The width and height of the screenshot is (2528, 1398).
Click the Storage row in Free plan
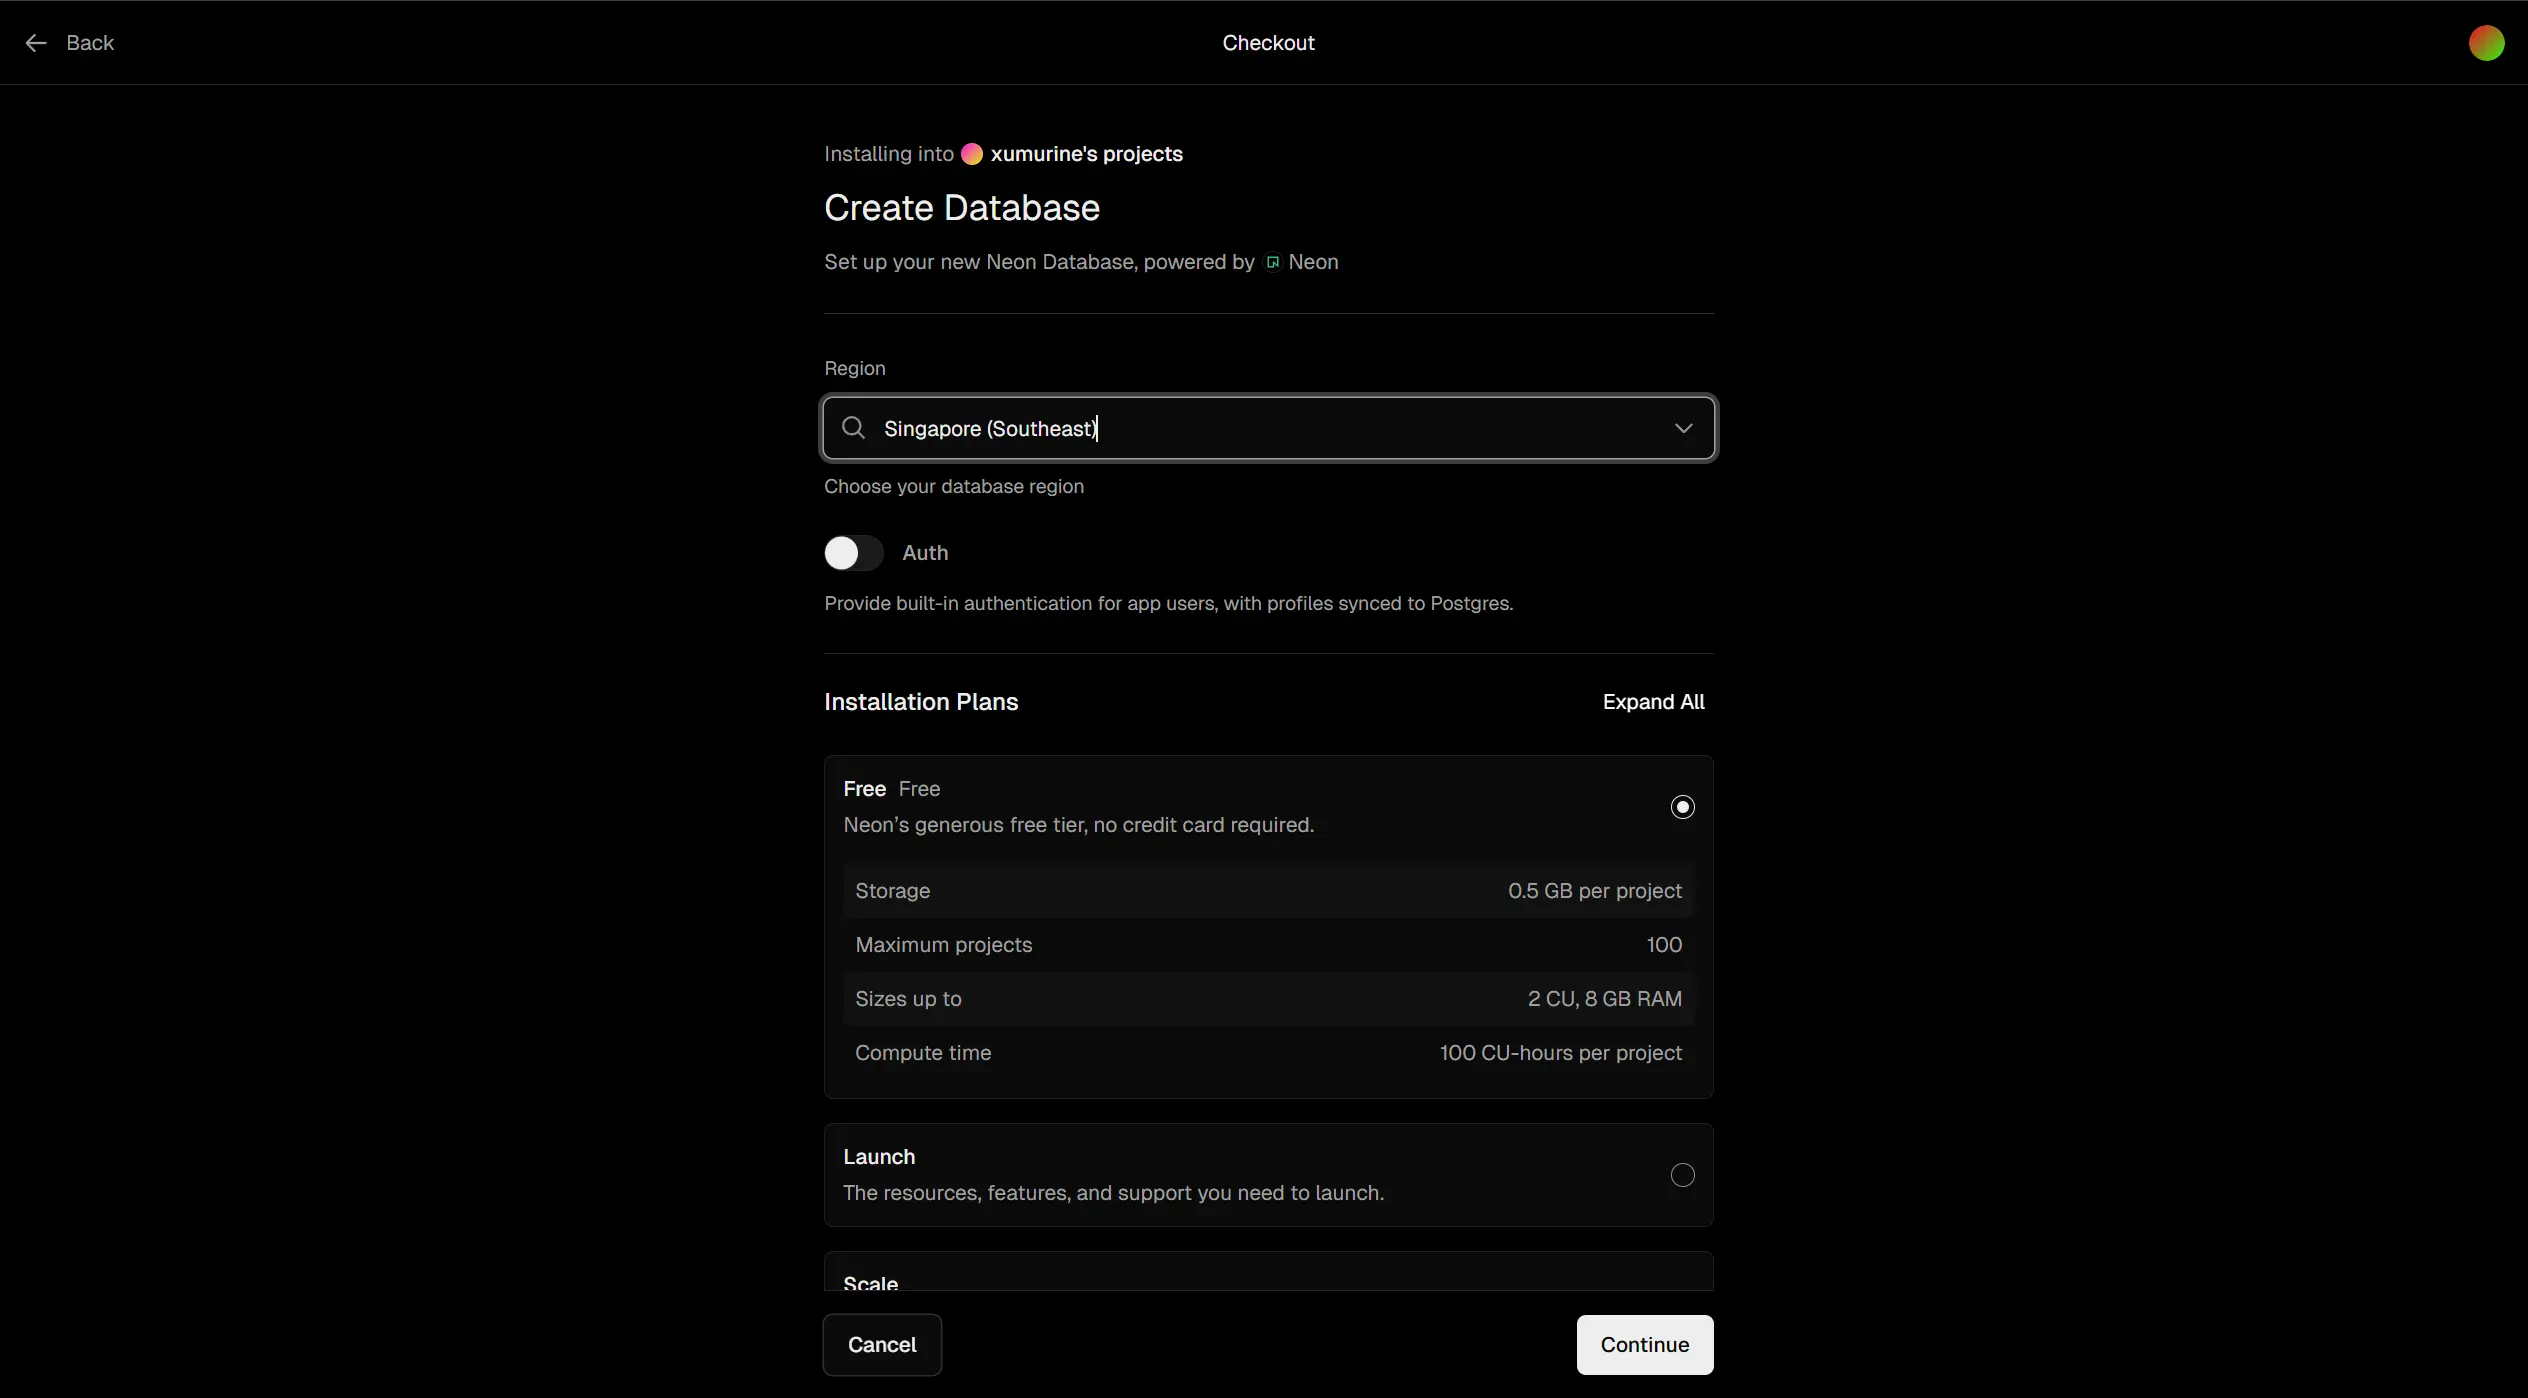[1268, 891]
